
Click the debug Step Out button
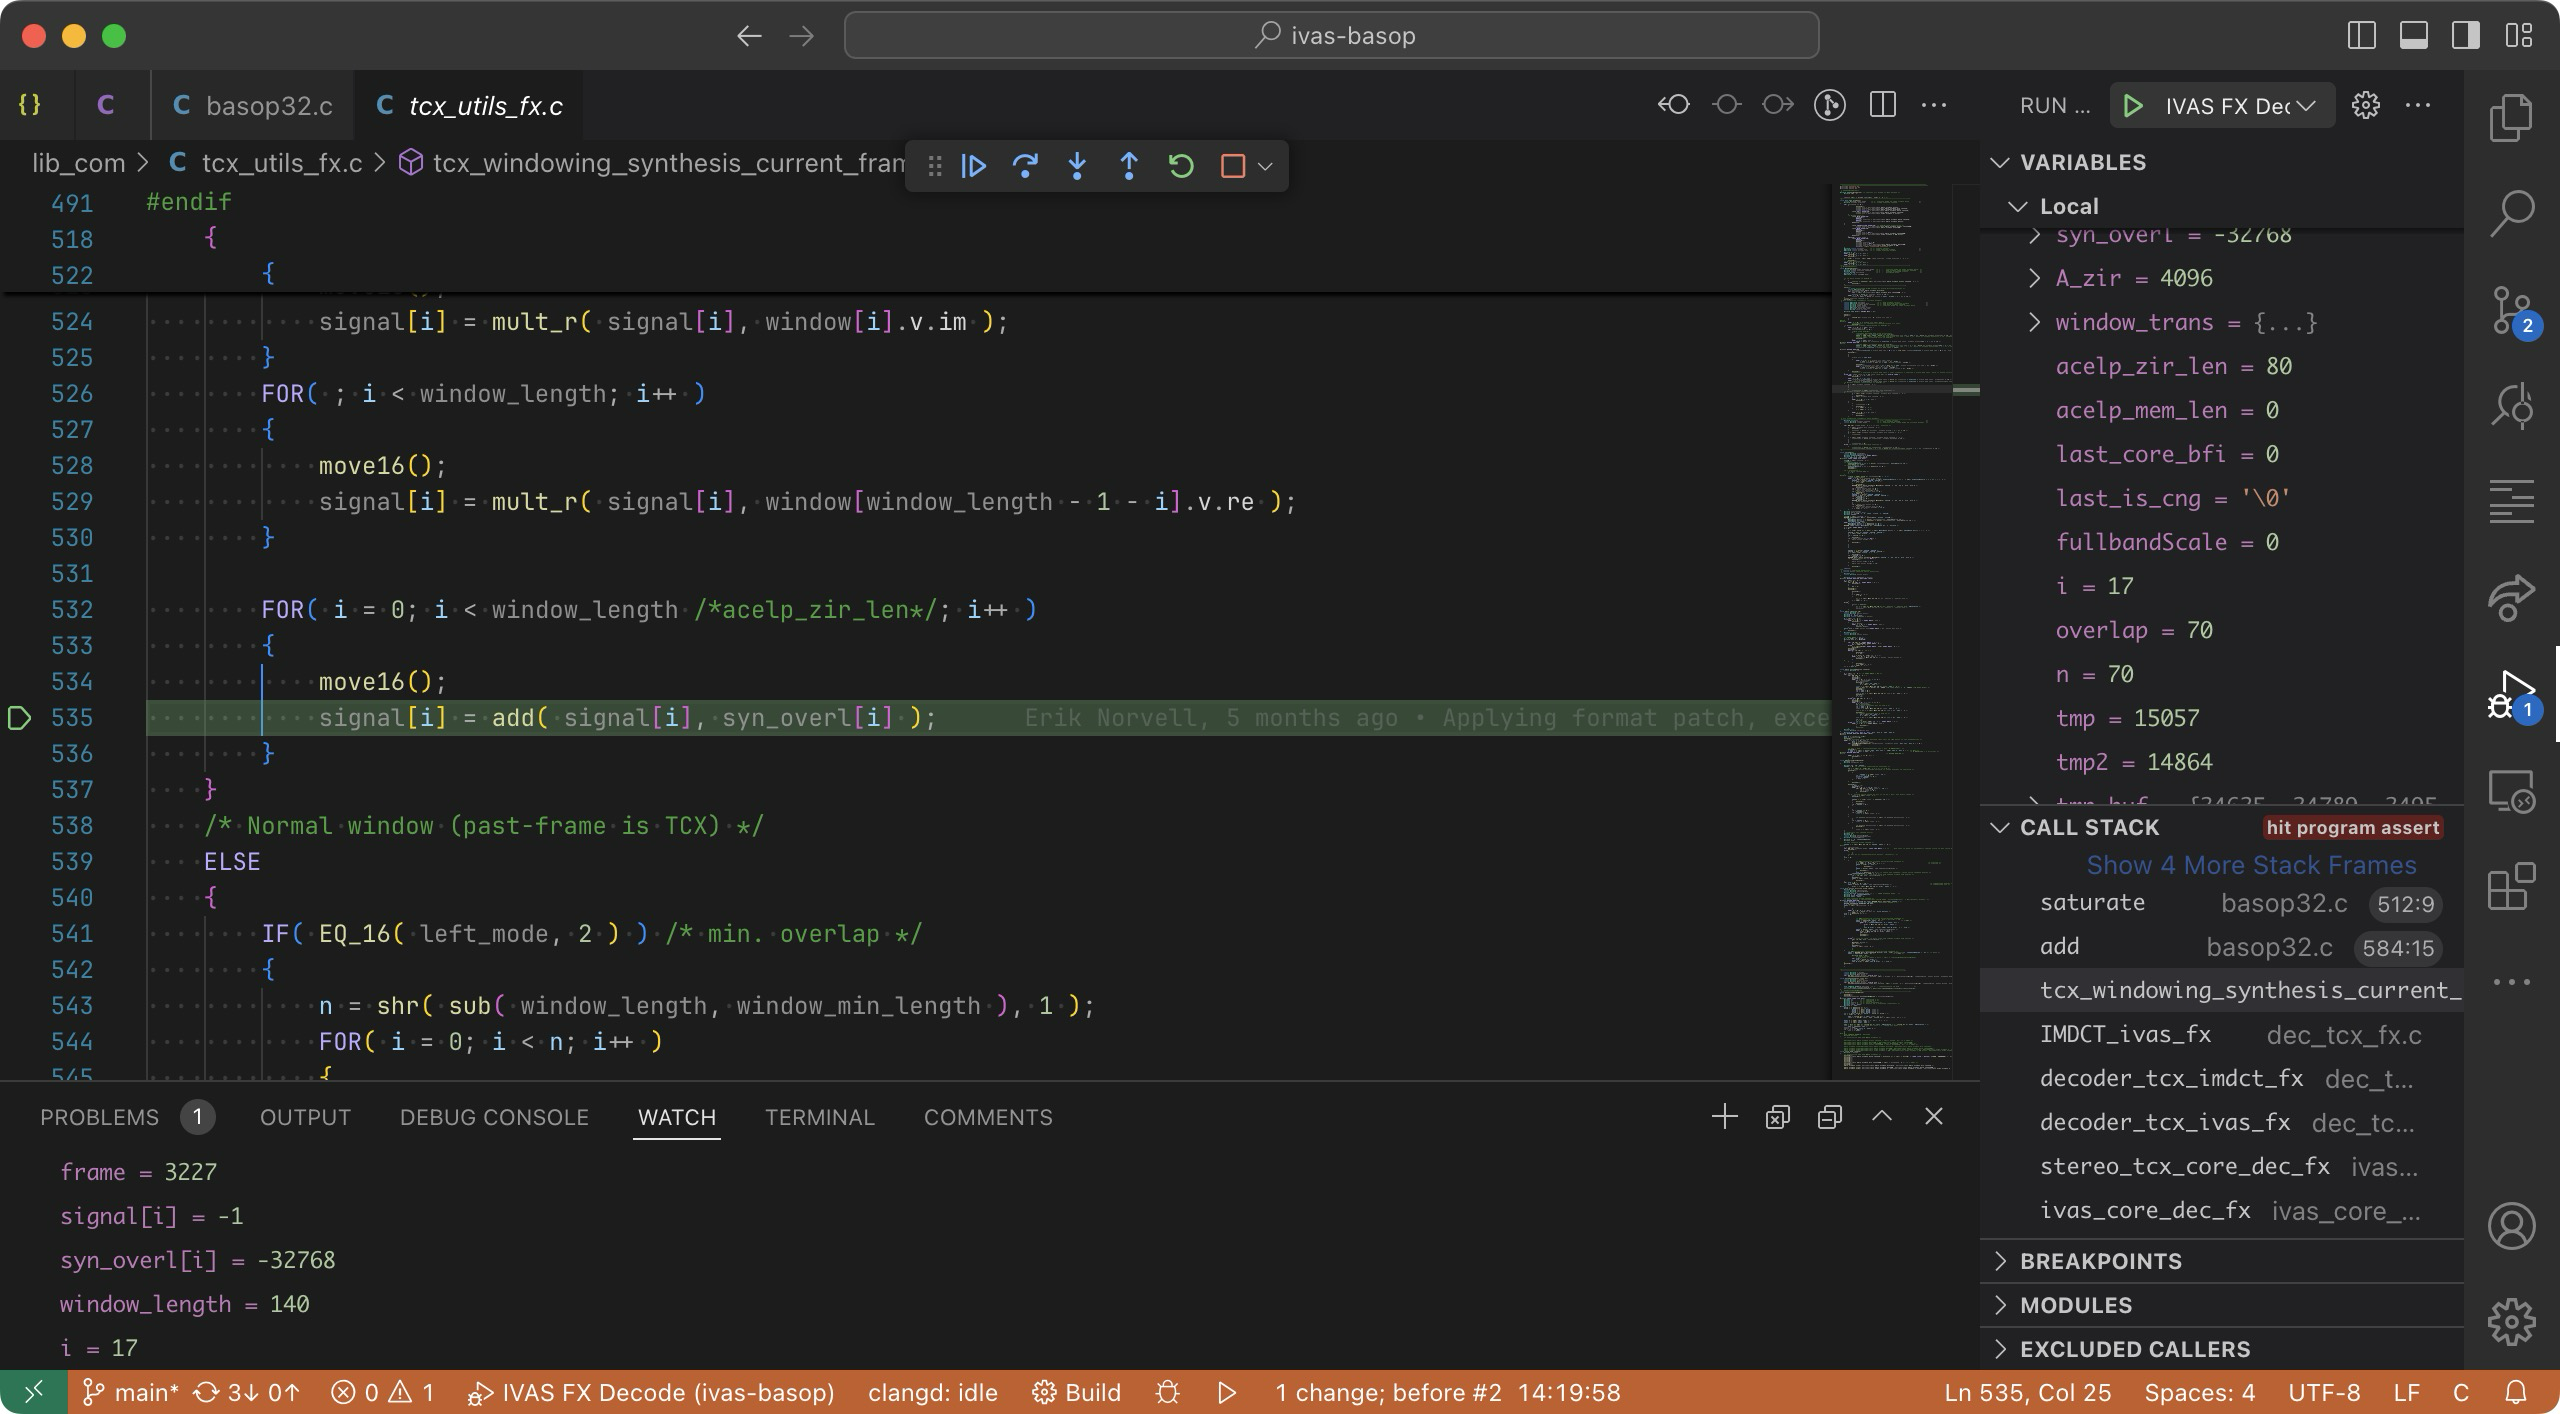point(1129,166)
